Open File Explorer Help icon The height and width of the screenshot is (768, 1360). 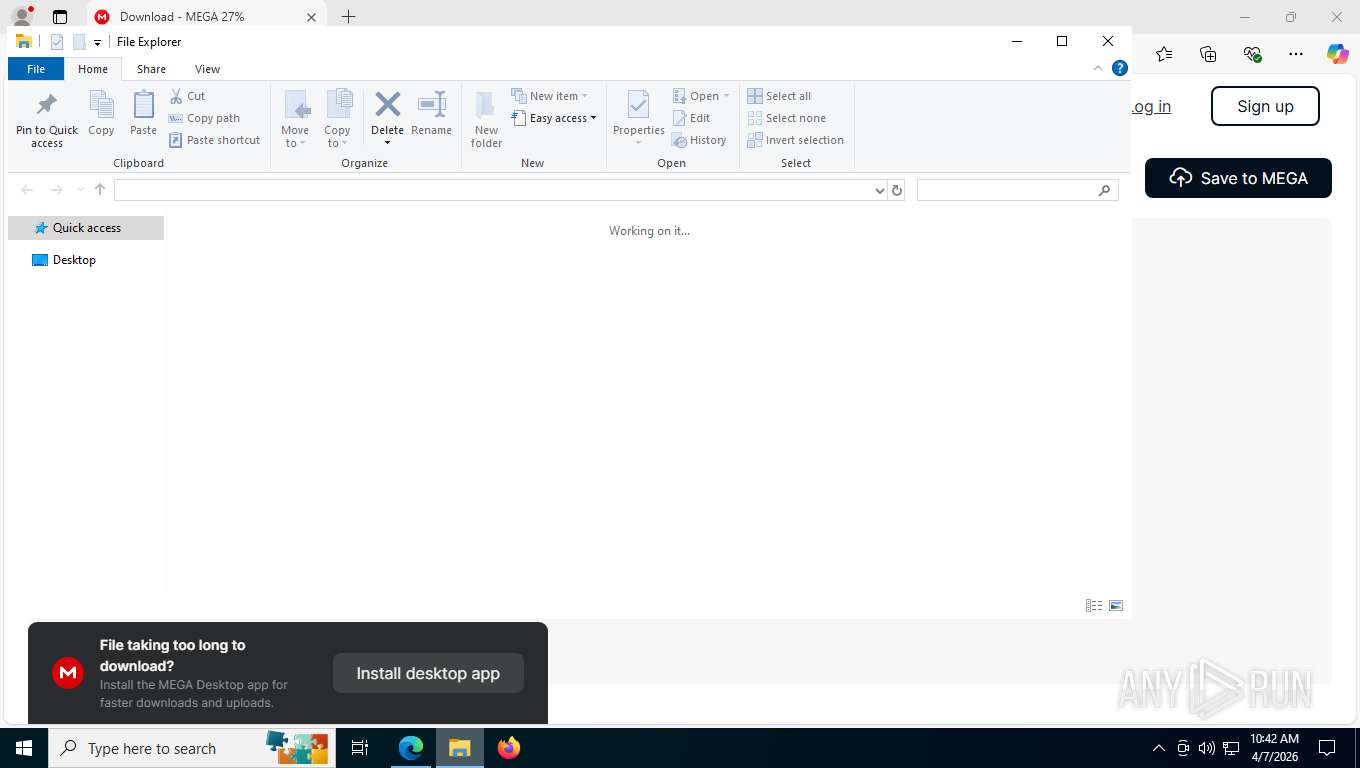pos(1120,68)
